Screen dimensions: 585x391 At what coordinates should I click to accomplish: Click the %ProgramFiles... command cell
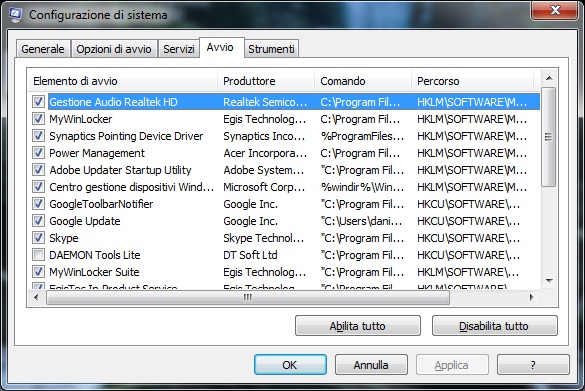pos(362,136)
